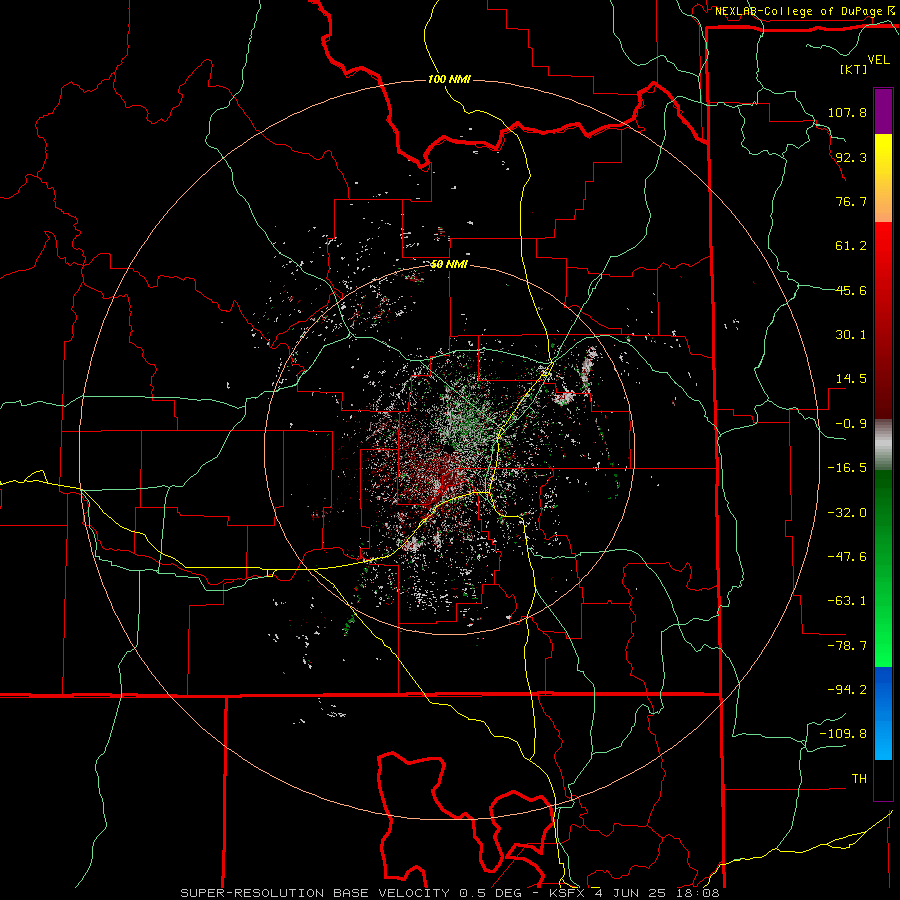Click the -32.0 legend value
This screenshot has height=900, width=900.
(x=847, y=513)
